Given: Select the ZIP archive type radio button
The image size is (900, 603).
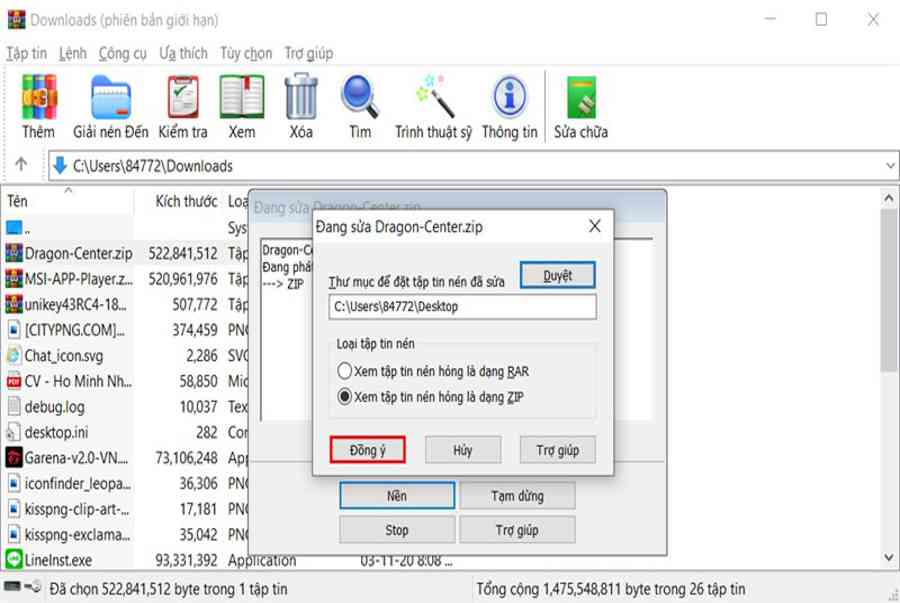Looking at the screenshot, I should pos(345,397).
